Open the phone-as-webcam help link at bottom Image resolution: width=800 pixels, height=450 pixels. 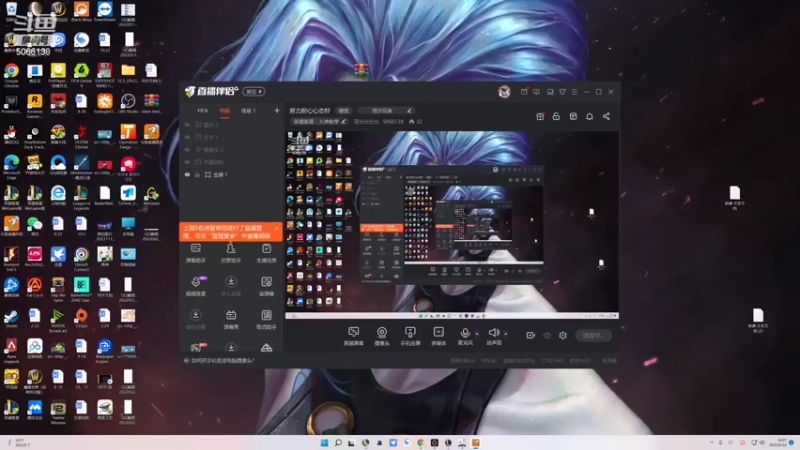click(x=222, y=361)
